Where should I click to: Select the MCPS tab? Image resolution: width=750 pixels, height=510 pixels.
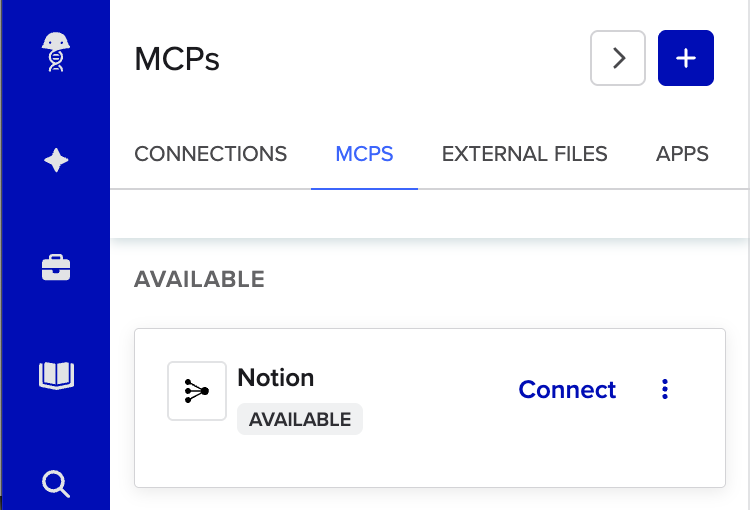[364, 154]
